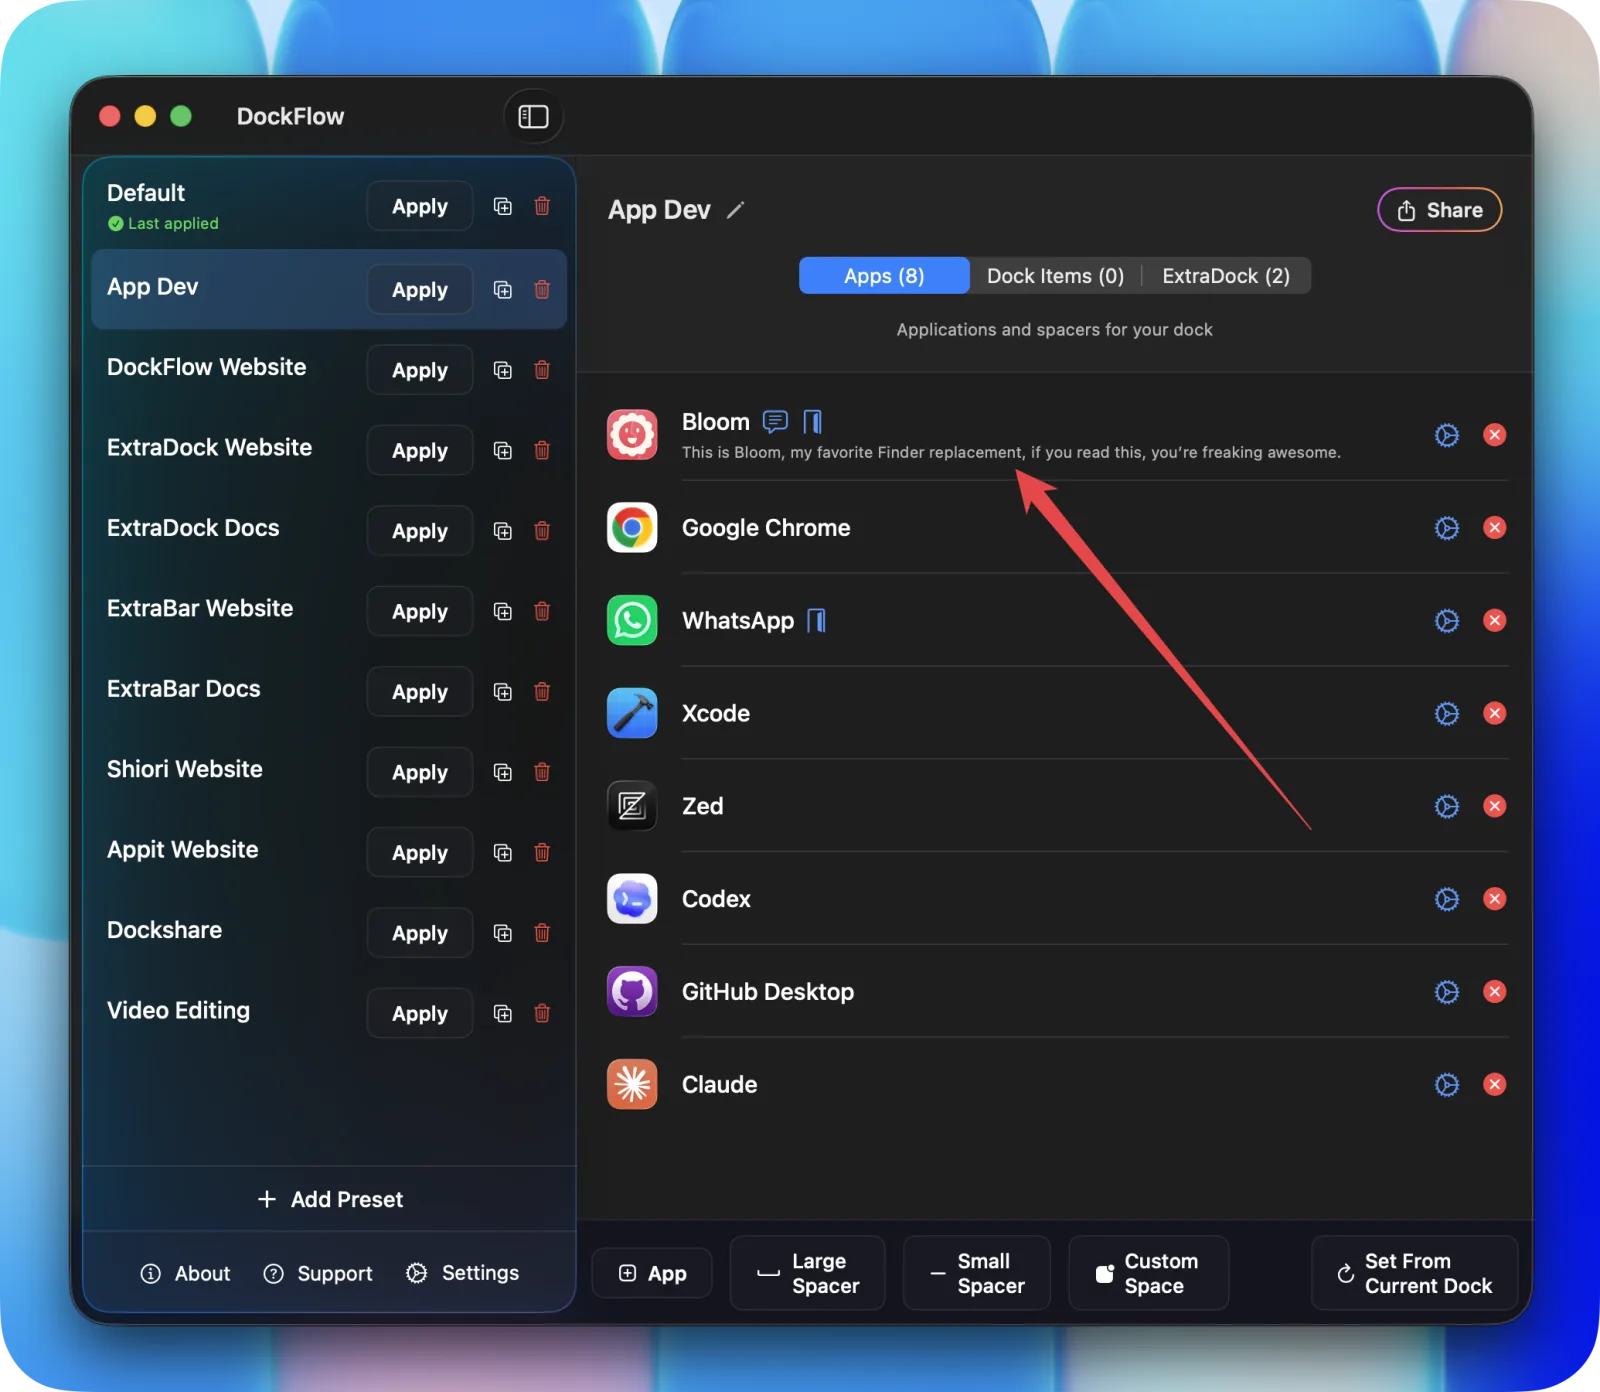Delete the DockFlow Website preset
Viewport: 1600px width, 1392px height.
point(542,370)
